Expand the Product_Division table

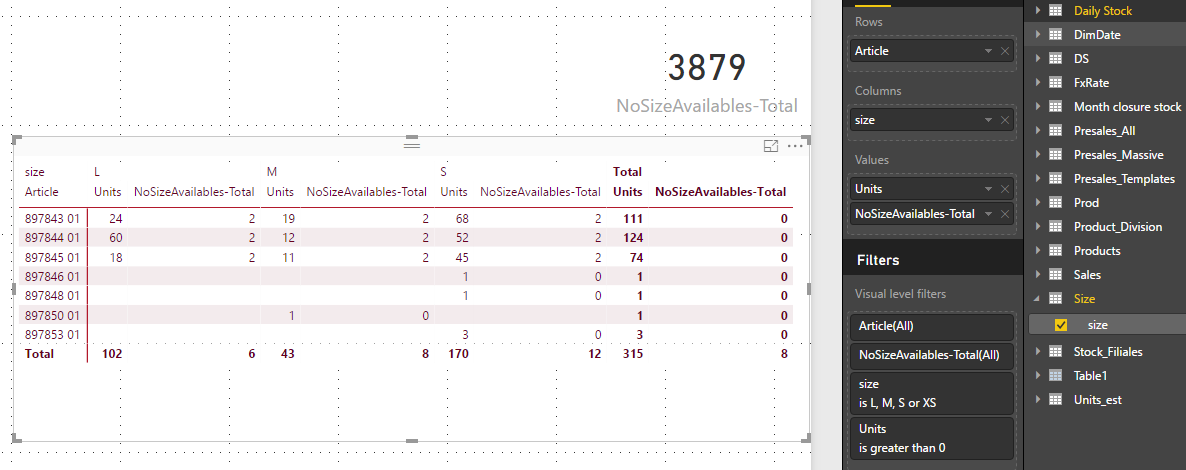[1037, 226]
